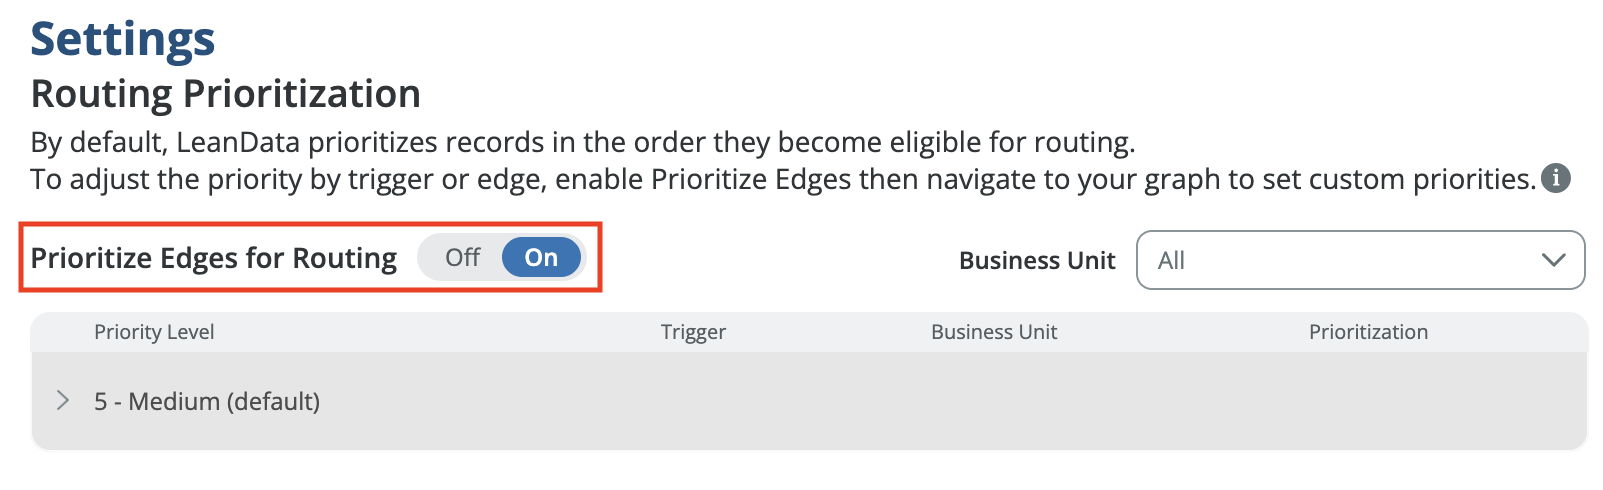
Task: Click the Routing Prioritization subheading
Action: pyautogui.click(x=226, y=94)
